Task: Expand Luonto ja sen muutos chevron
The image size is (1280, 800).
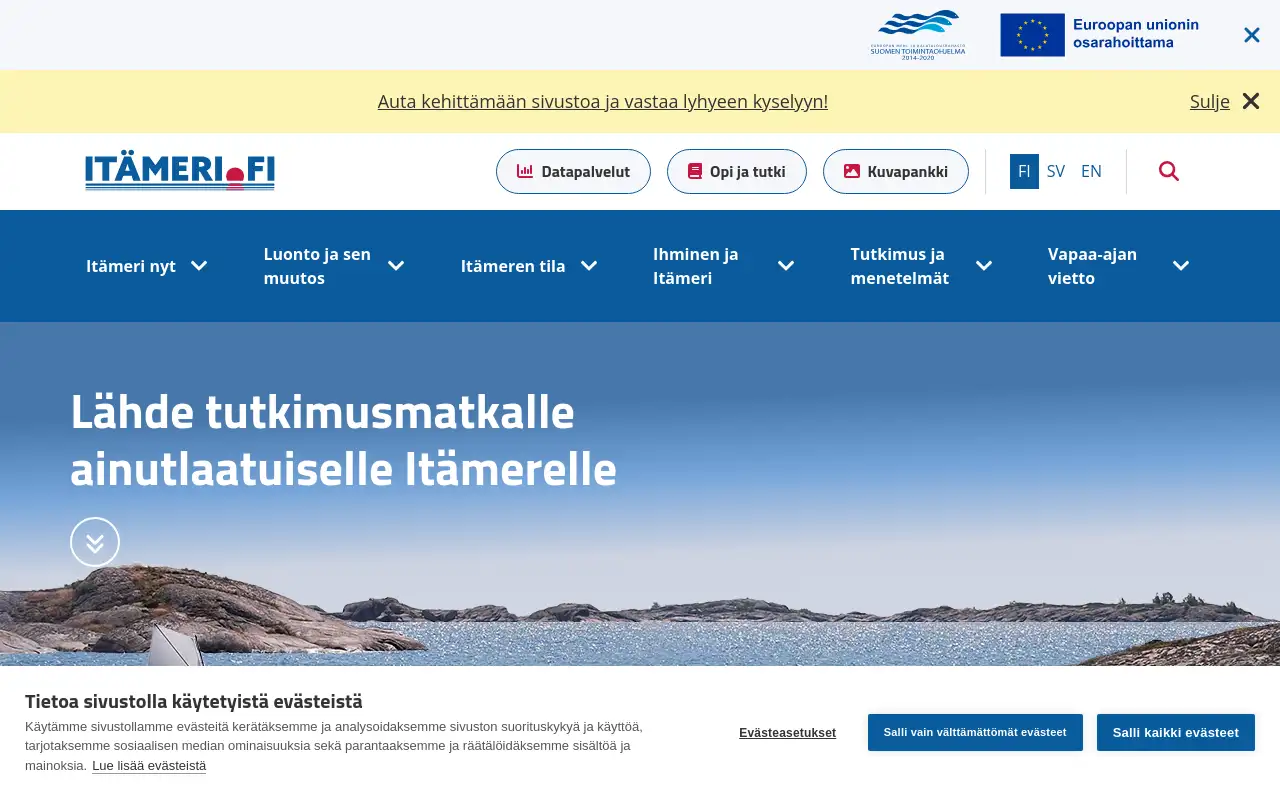Action: 396,266
